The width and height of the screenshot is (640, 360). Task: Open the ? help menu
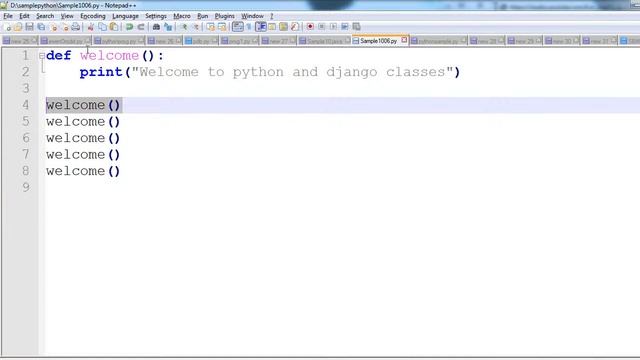tap(271, 16)
